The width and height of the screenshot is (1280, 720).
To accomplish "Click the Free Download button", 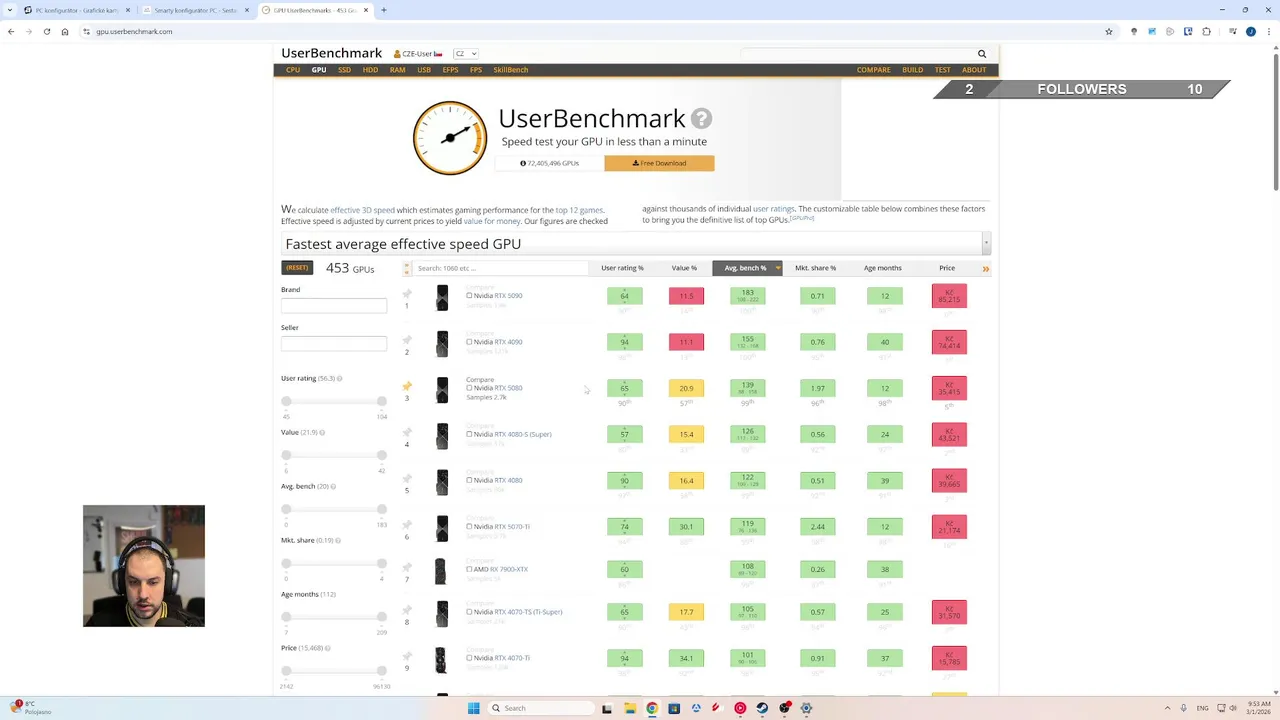I will (x=659, y=163).
